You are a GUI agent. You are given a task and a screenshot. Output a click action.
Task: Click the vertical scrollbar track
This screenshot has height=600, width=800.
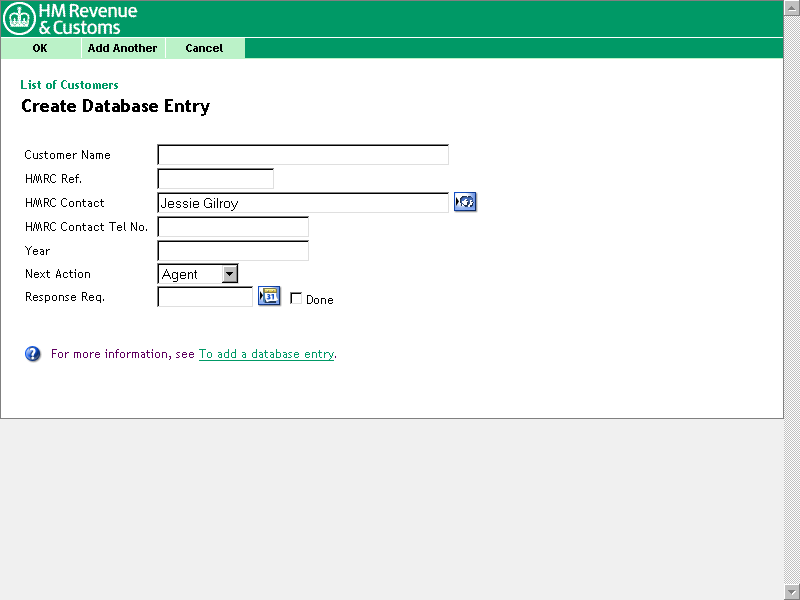tap(792, 300)
